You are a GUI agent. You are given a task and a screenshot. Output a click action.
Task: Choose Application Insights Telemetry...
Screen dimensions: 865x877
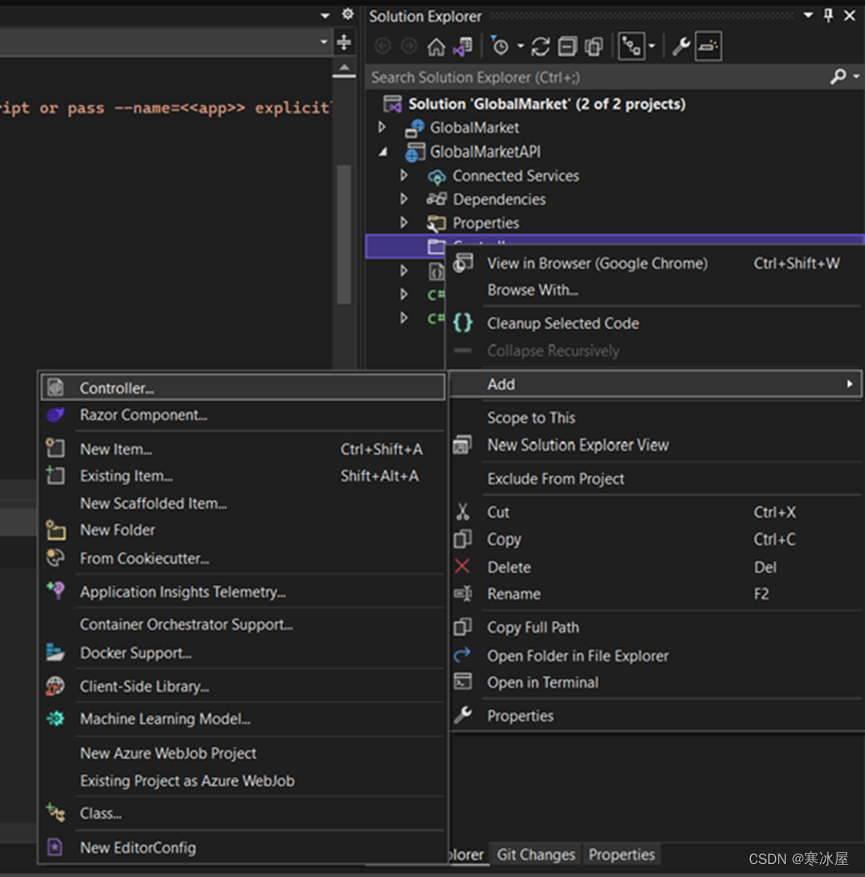click(243, 592)
